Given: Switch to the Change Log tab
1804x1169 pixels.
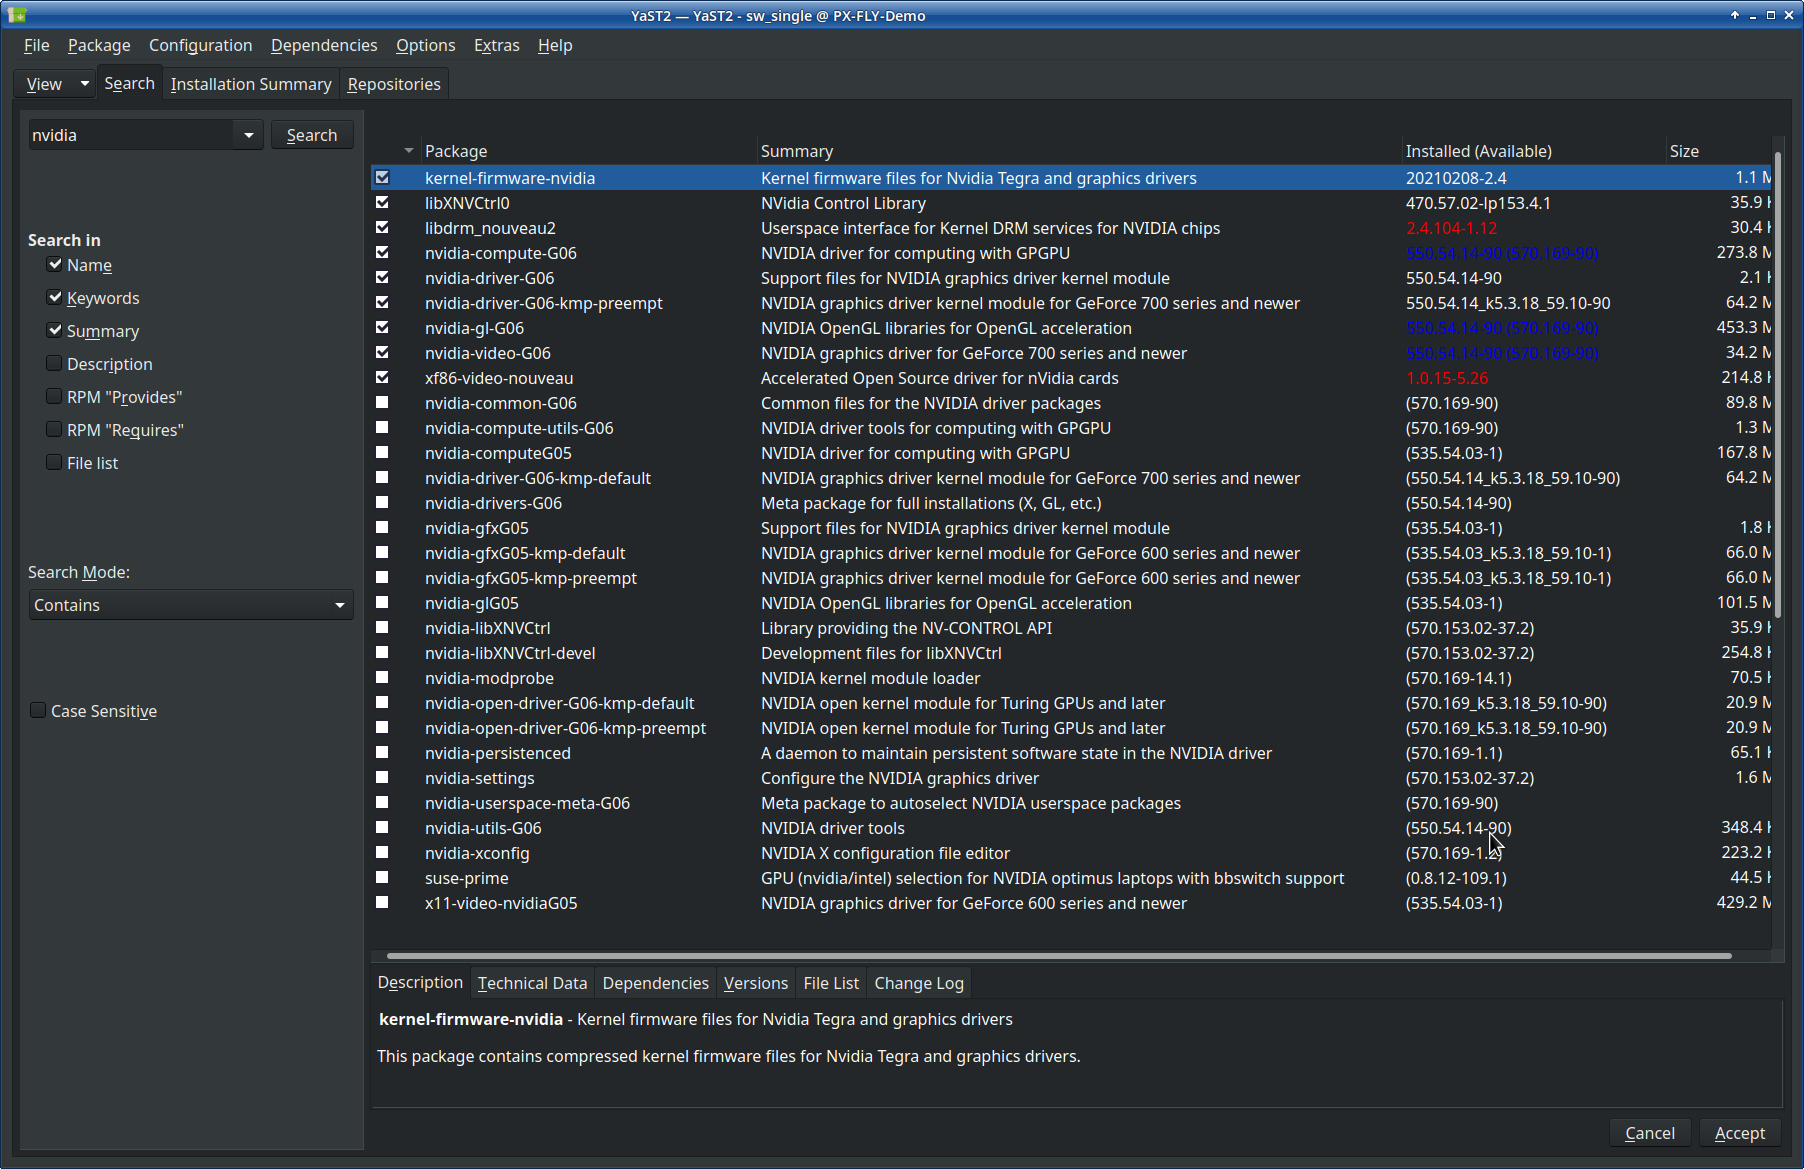Looking at the screenshot, I should tap(917, 982).
